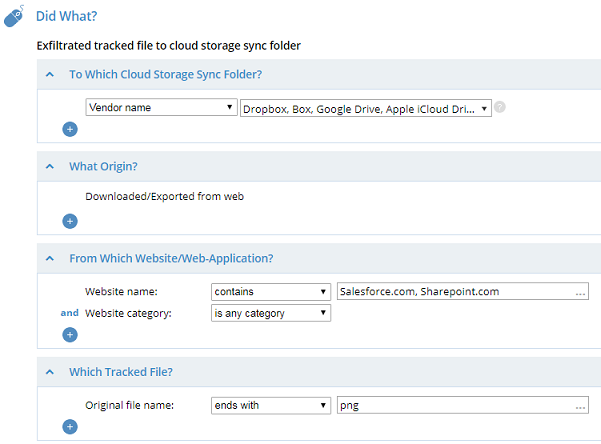Open the Vendor name dropdown
Viewport: 601px width, 444px height.
[161, 107]
